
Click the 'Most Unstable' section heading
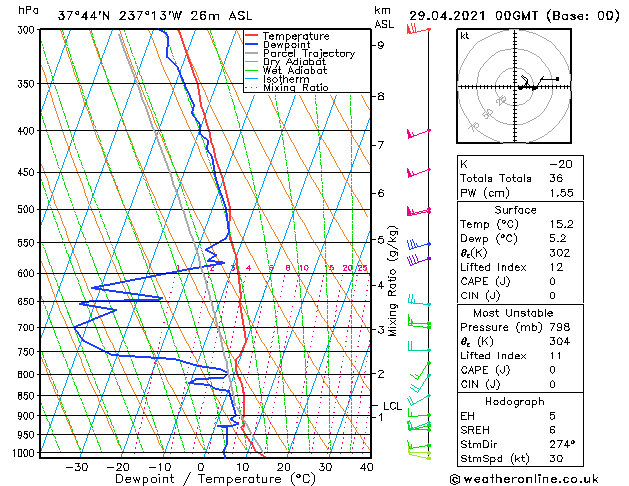click(x=513, y=313)
